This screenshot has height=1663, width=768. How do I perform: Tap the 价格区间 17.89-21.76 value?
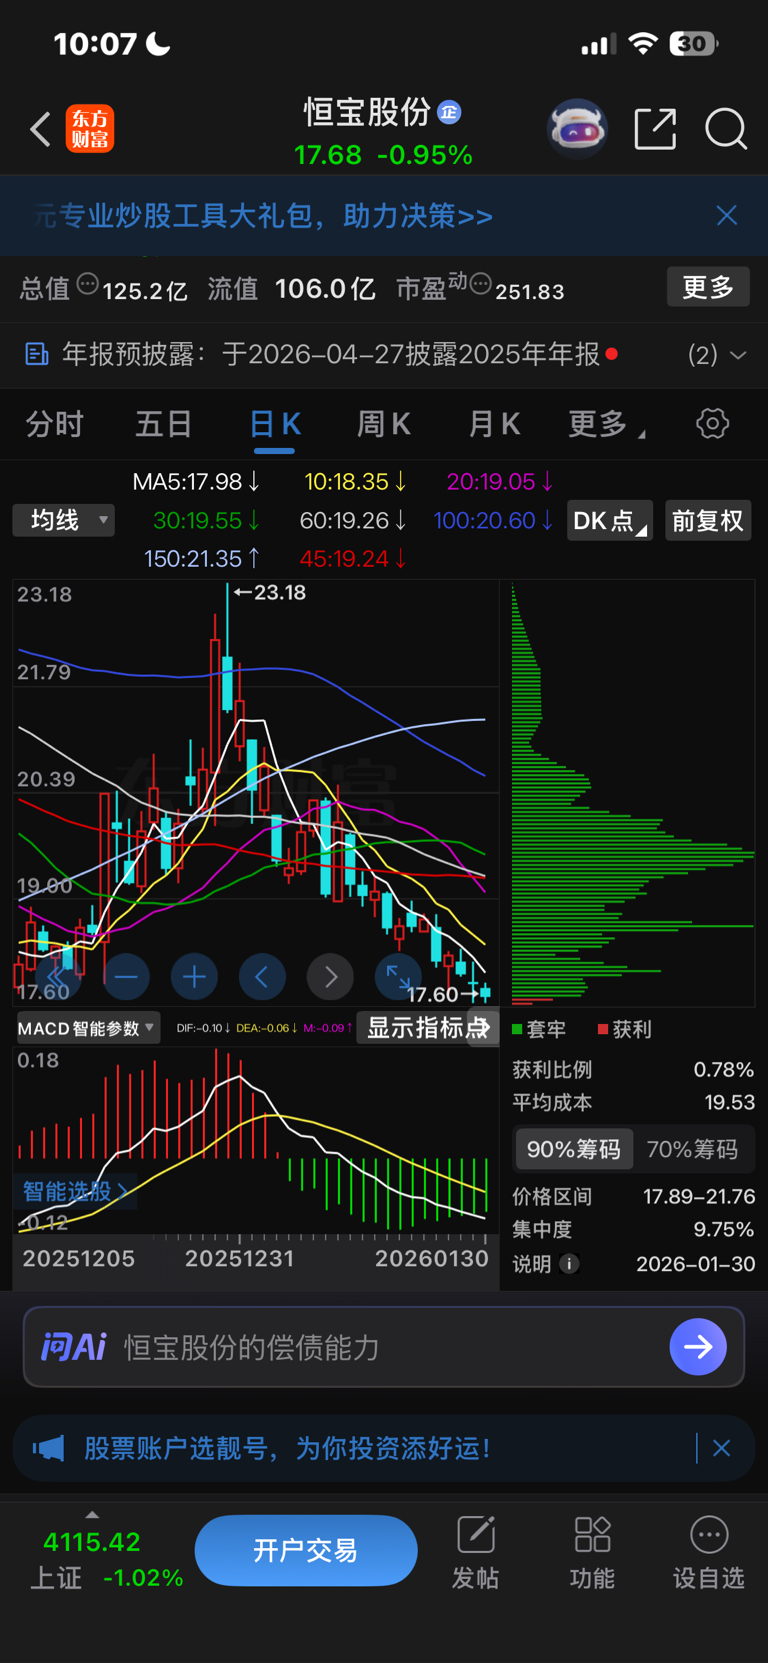pyautogui.click(x=699, y=1196)
